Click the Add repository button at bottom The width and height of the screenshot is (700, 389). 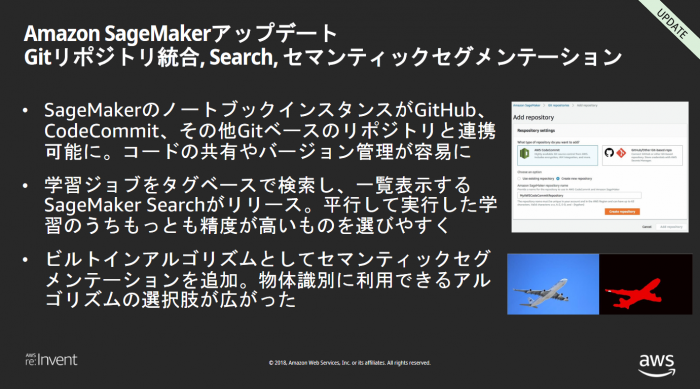671,227
